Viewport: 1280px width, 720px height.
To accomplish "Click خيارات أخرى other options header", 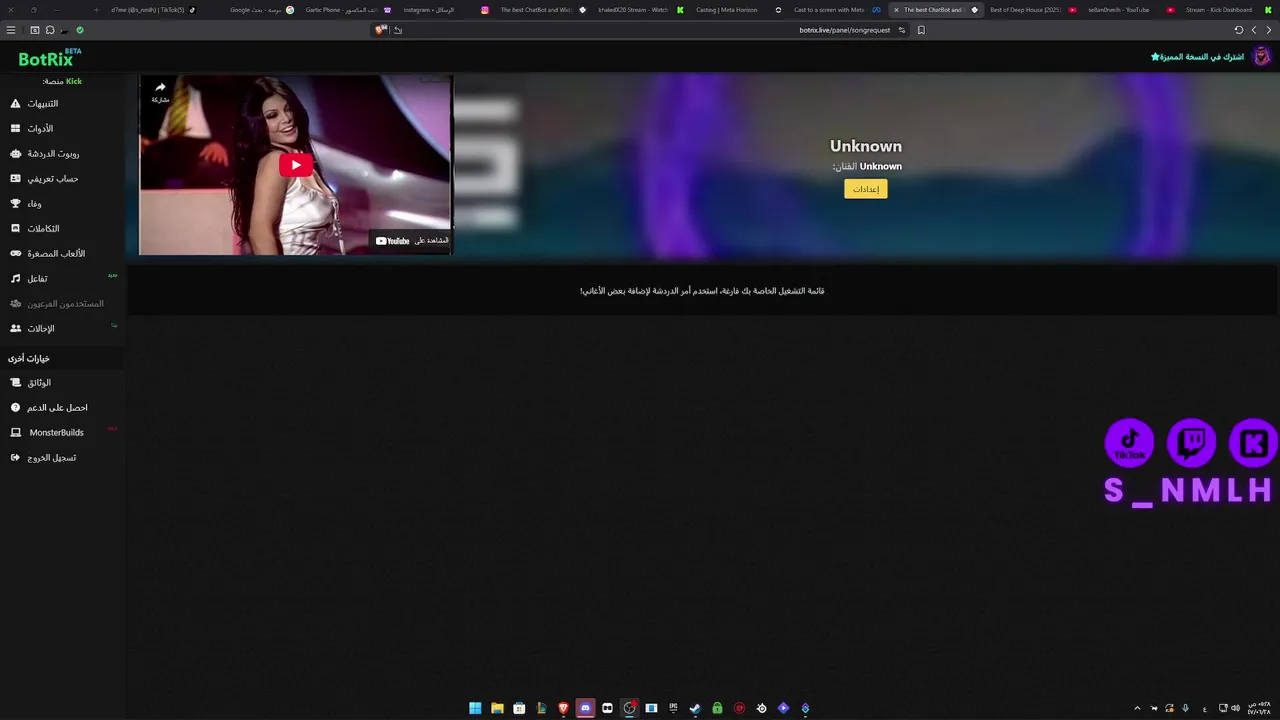I will [28, 359].
